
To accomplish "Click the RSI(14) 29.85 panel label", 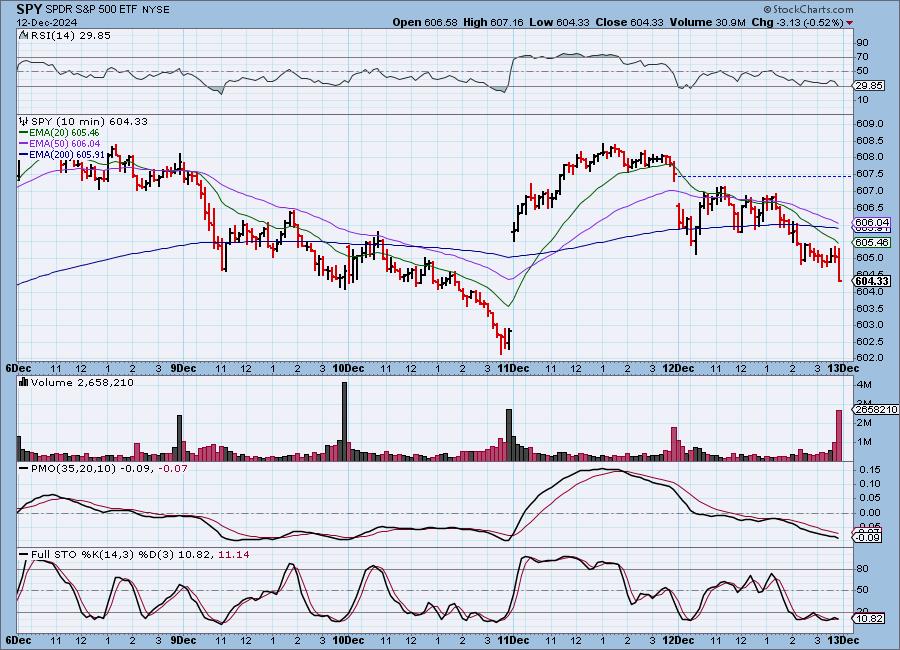I will (71, 36).
